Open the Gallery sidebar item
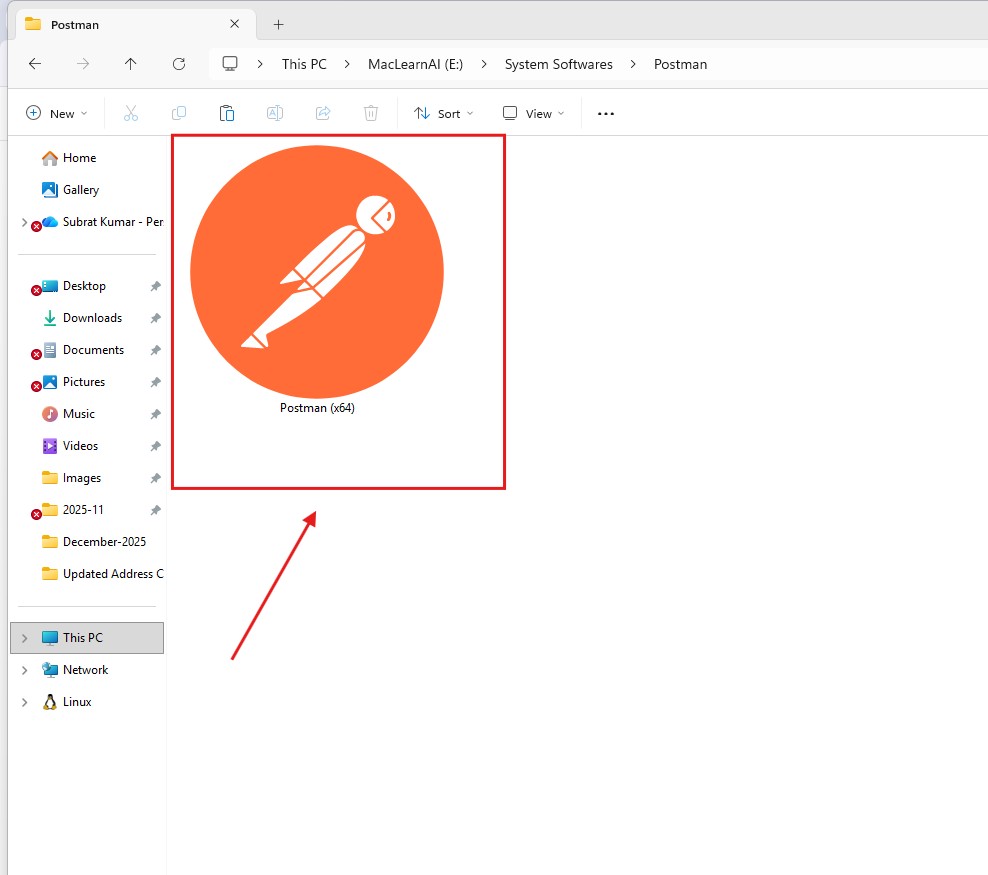The width and height of the screenshot is (988, 875). (81, 190)
